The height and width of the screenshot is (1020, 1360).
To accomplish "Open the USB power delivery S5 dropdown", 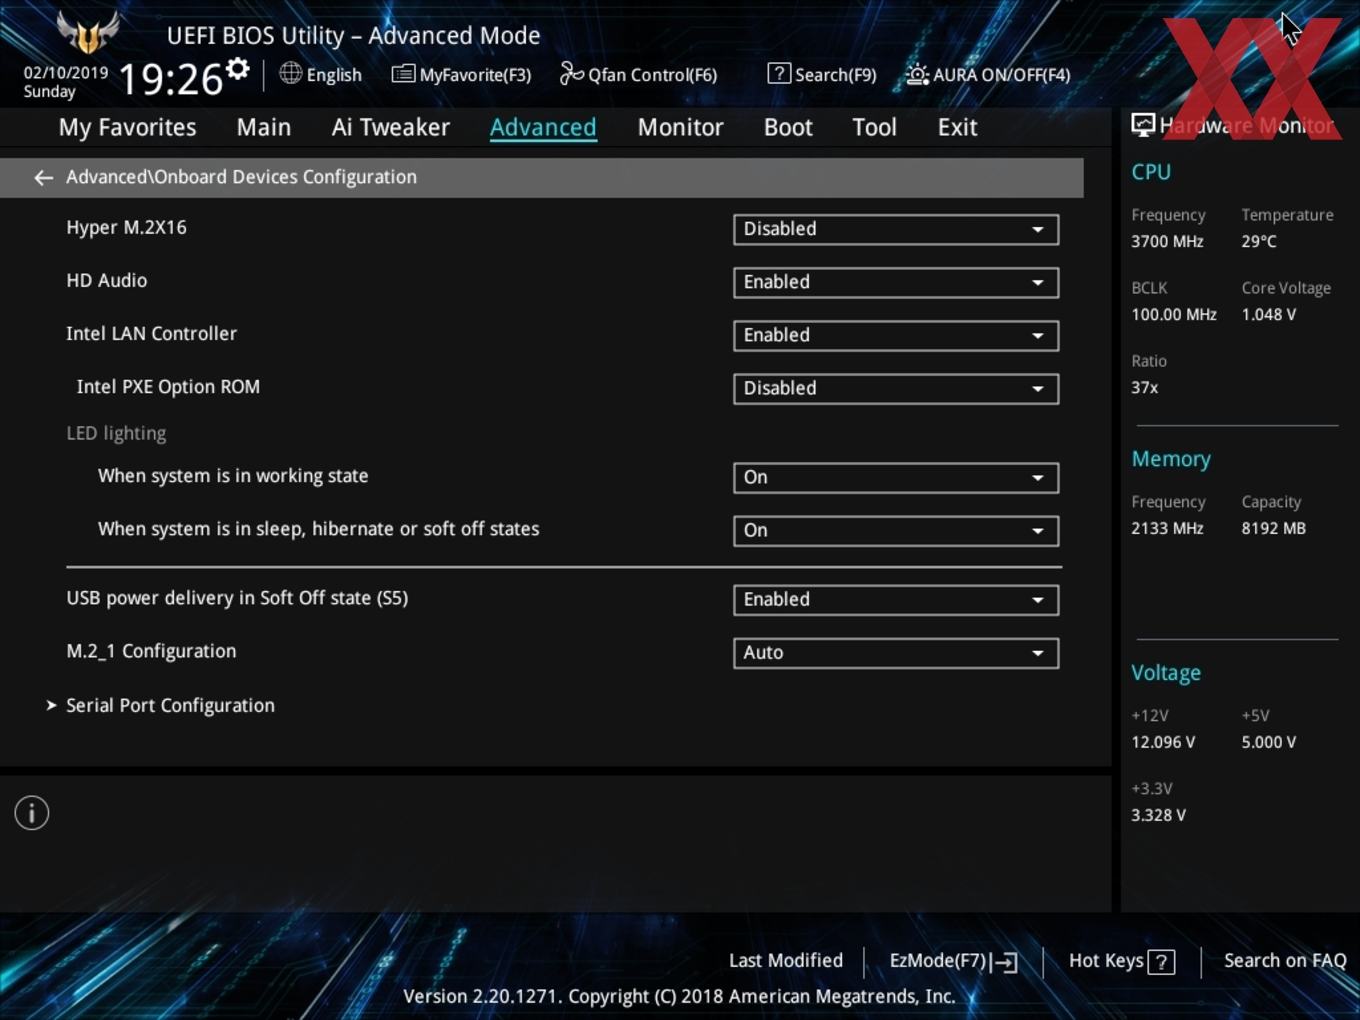I will click(x=896, y=599).
